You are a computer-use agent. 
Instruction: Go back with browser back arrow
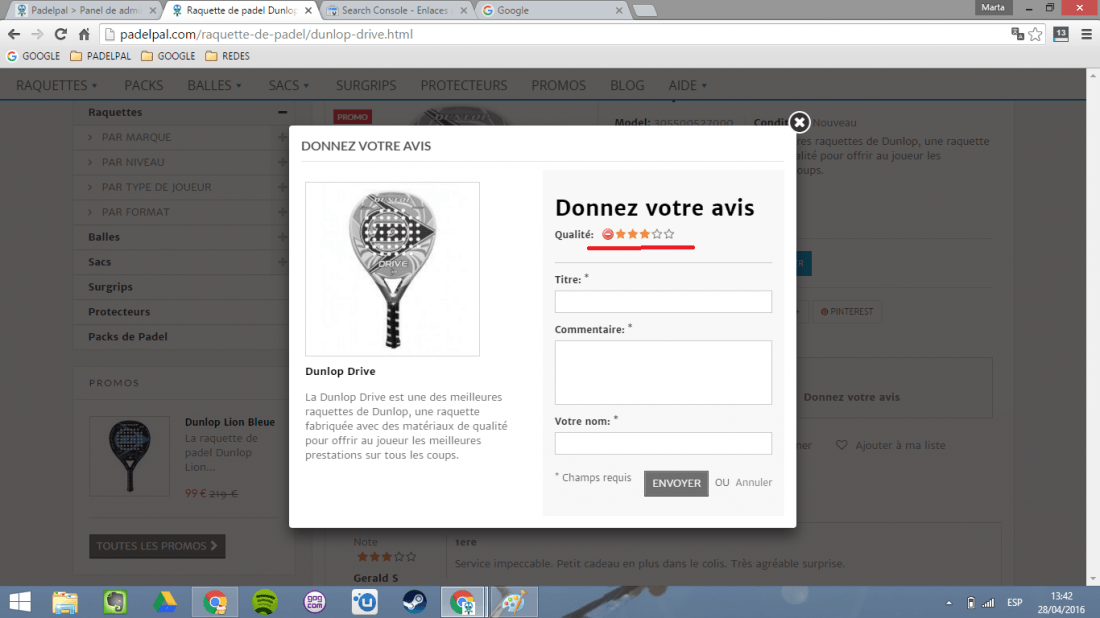click(x=14, y=34)
